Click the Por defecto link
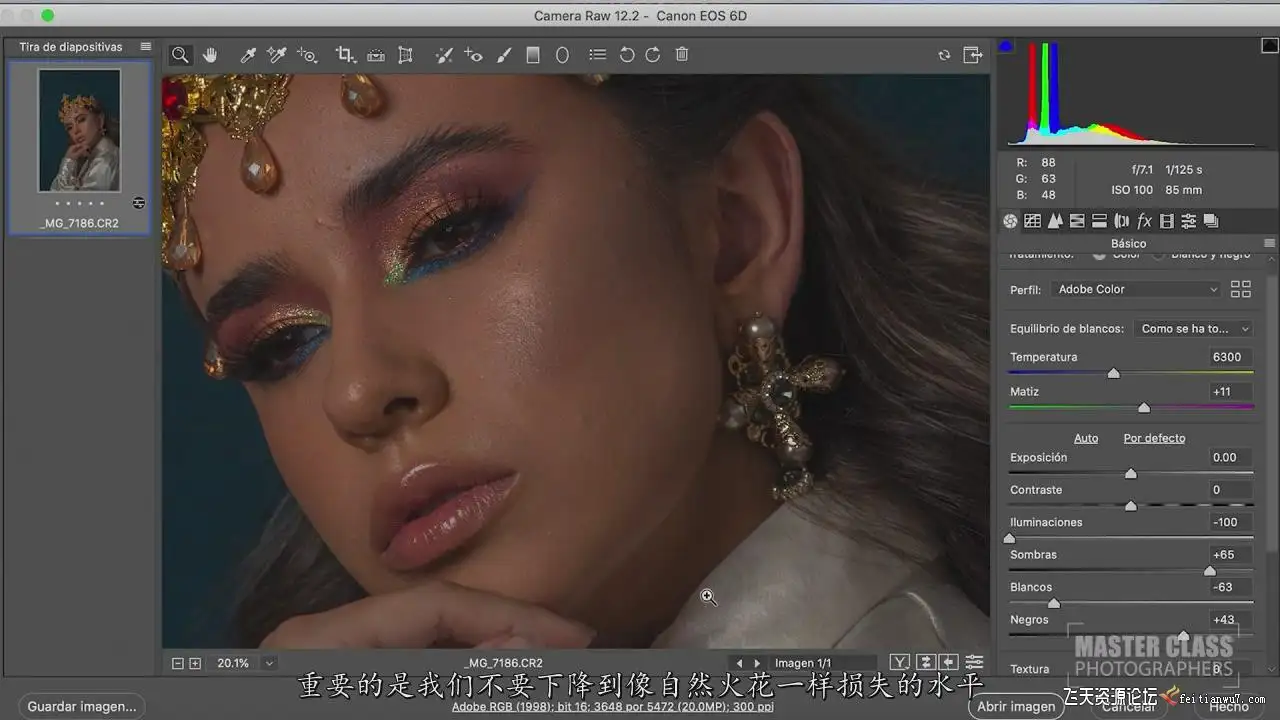Image resolution: width=1280 pixels, height=720 pixels. click(x=1154, y=438)
